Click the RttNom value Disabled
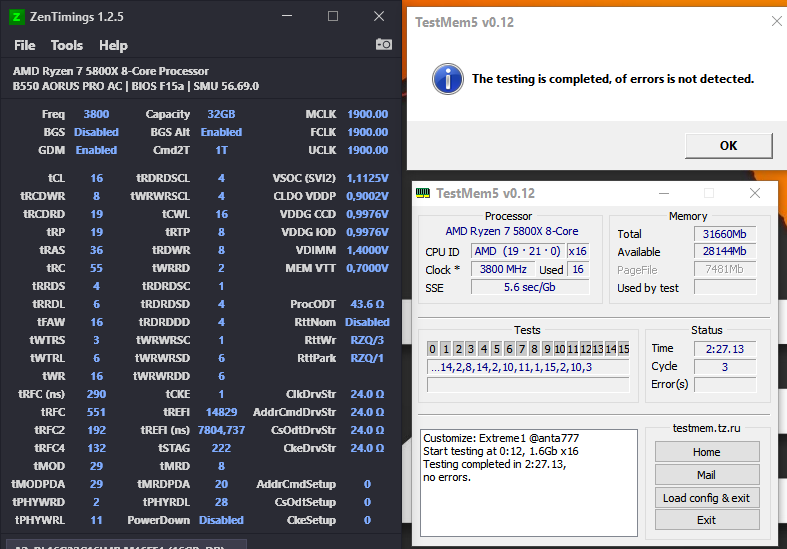Image resolution: width=787 pixels, height=549 pixels. (x=367, y=322)
